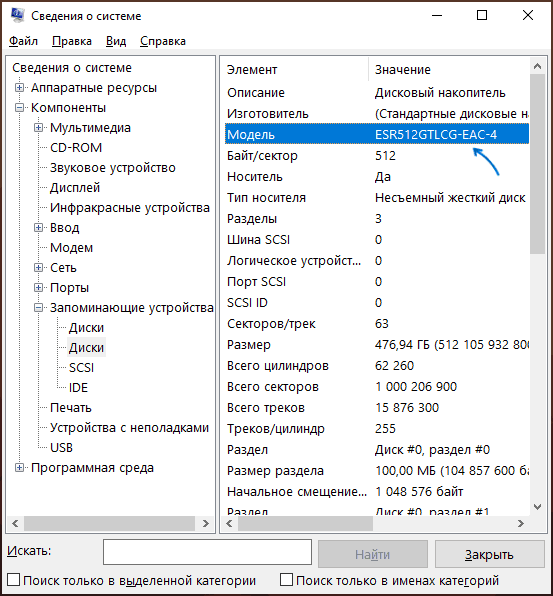Expand the Программная среда node

(19, 468)
